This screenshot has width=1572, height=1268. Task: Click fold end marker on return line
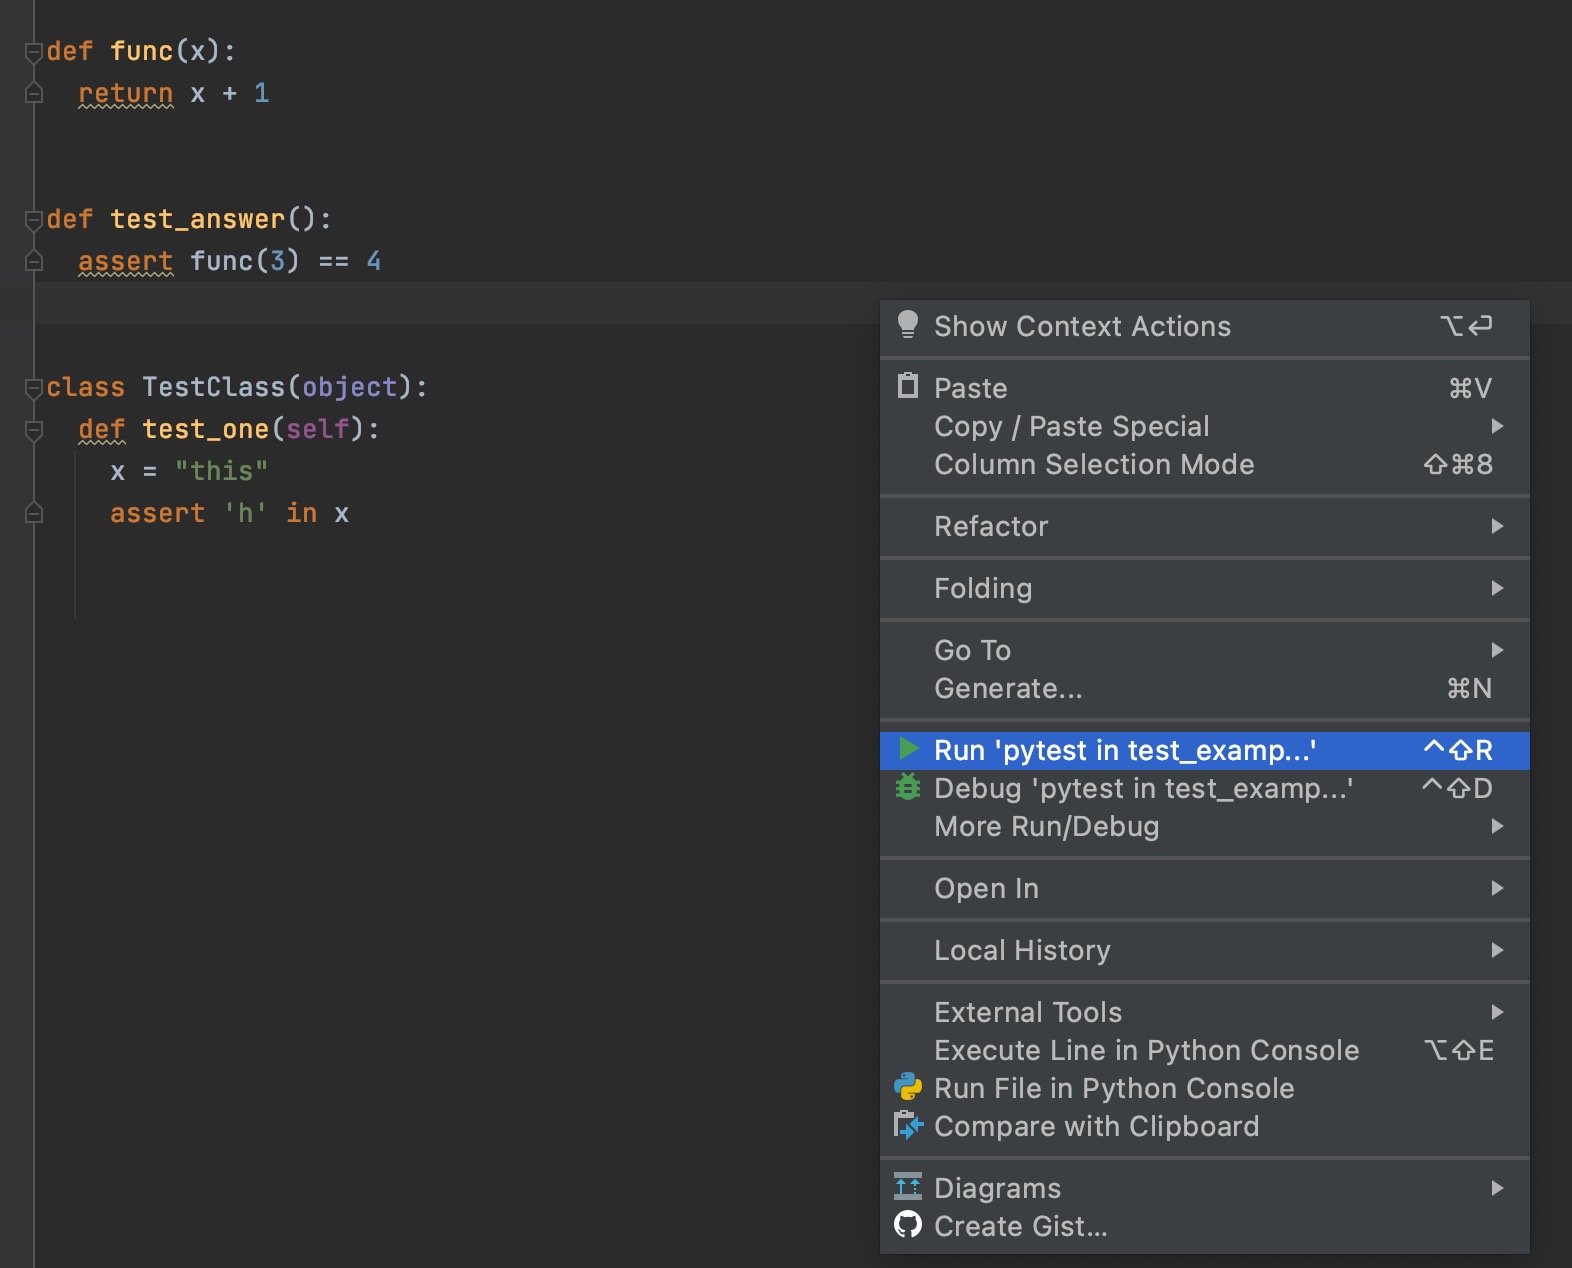click(33, 93)
